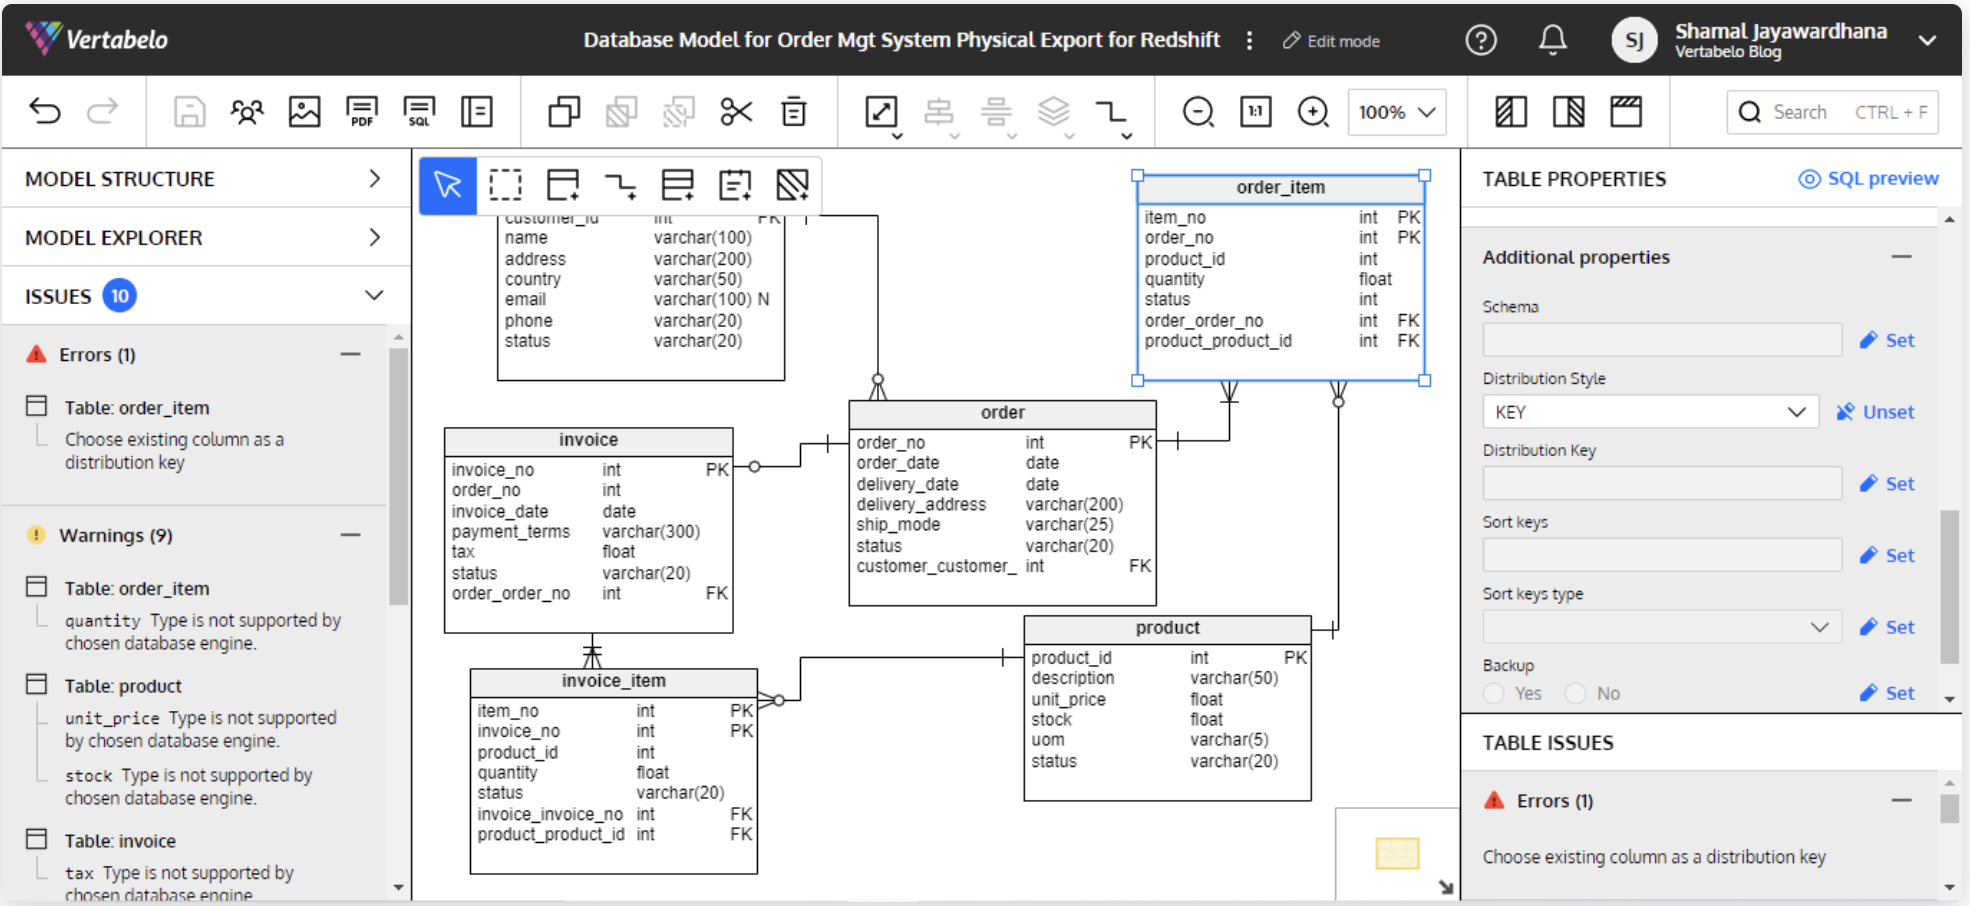The width and height of the screenshot is (1970, 906).
Task: Select the Add new reference tool
Action: (x=620, y=185)
